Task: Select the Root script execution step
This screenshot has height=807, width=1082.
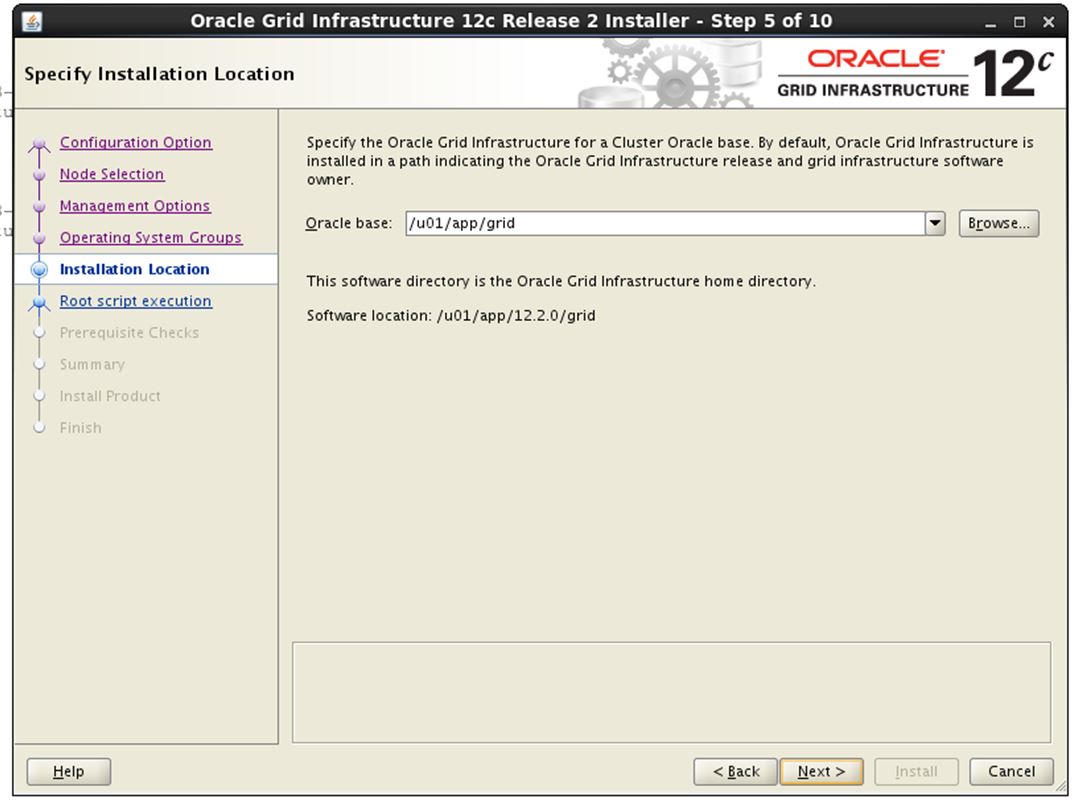Action: pyautogui.click(x=135, y=301)
